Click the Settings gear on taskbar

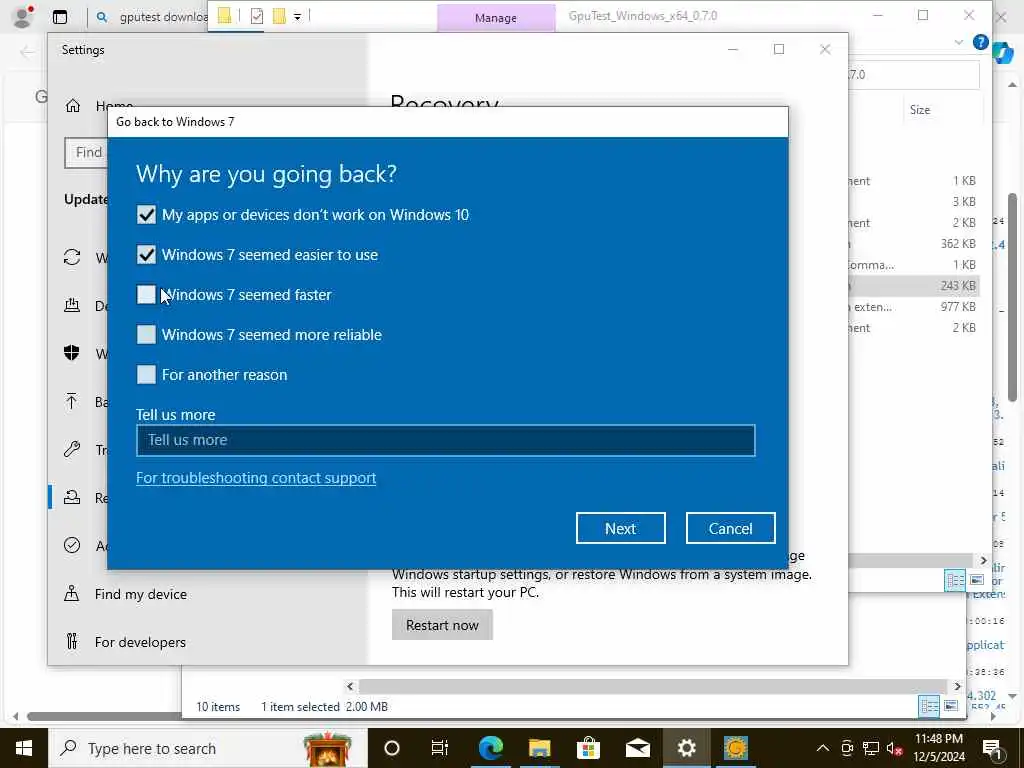point(686,748)
